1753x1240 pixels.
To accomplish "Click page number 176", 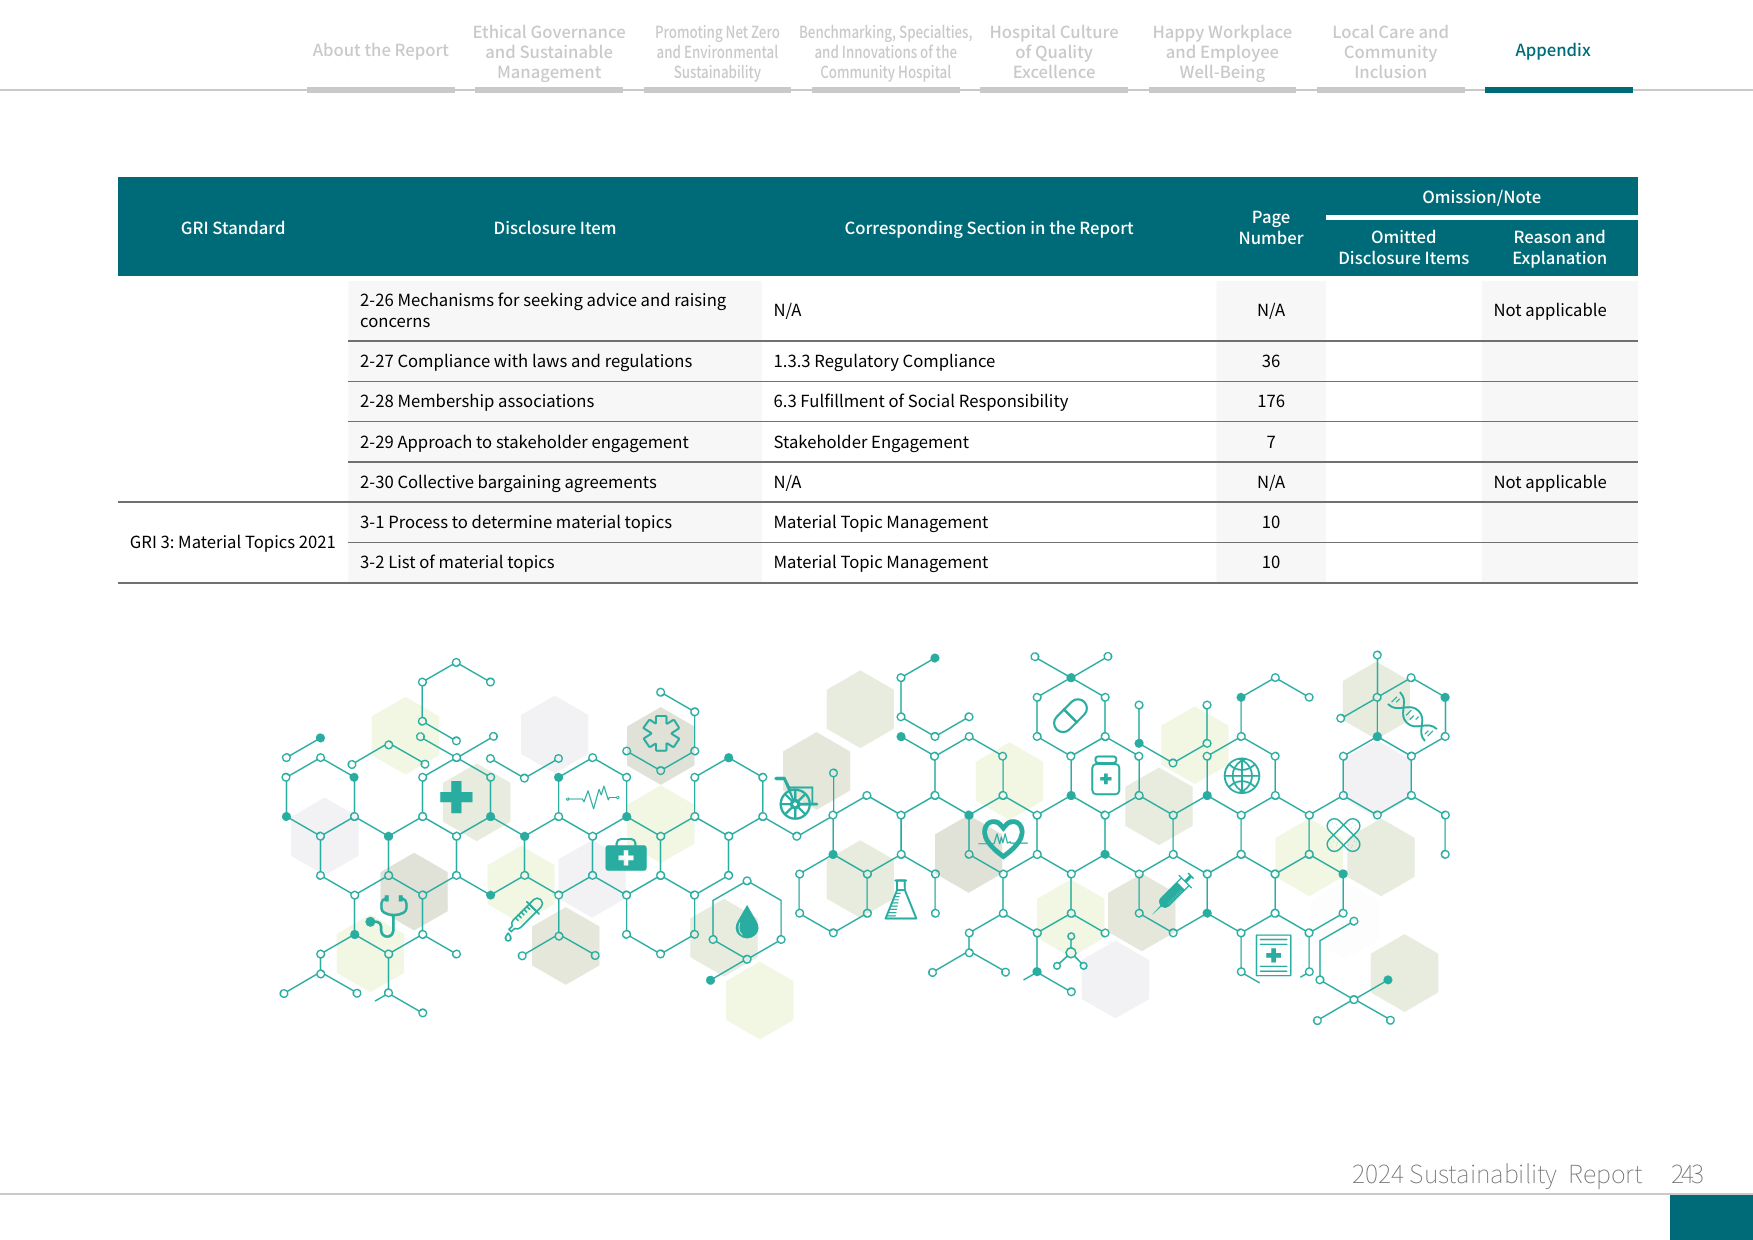I will click(x=1270, y=401).
